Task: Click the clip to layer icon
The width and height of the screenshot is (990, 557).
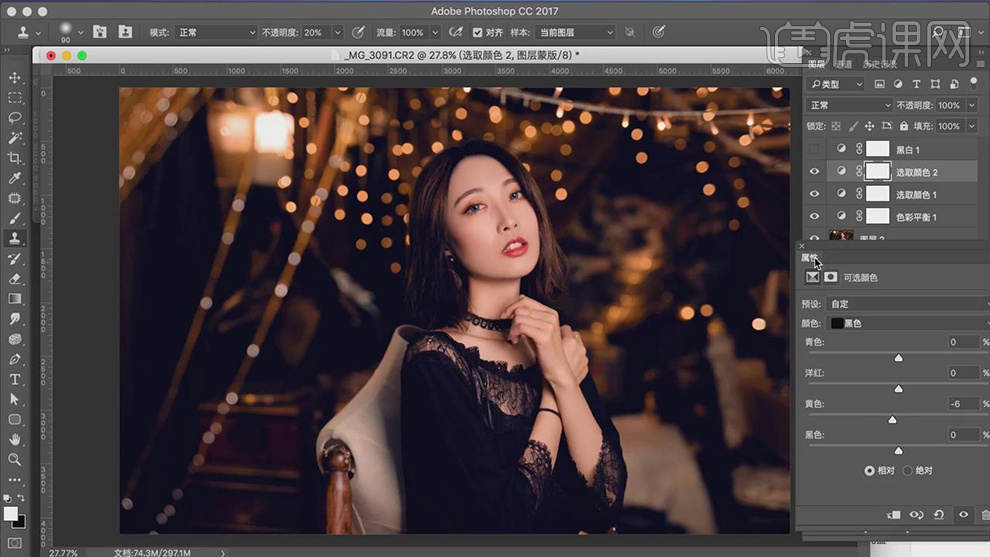Action: [x=895, y=515]
